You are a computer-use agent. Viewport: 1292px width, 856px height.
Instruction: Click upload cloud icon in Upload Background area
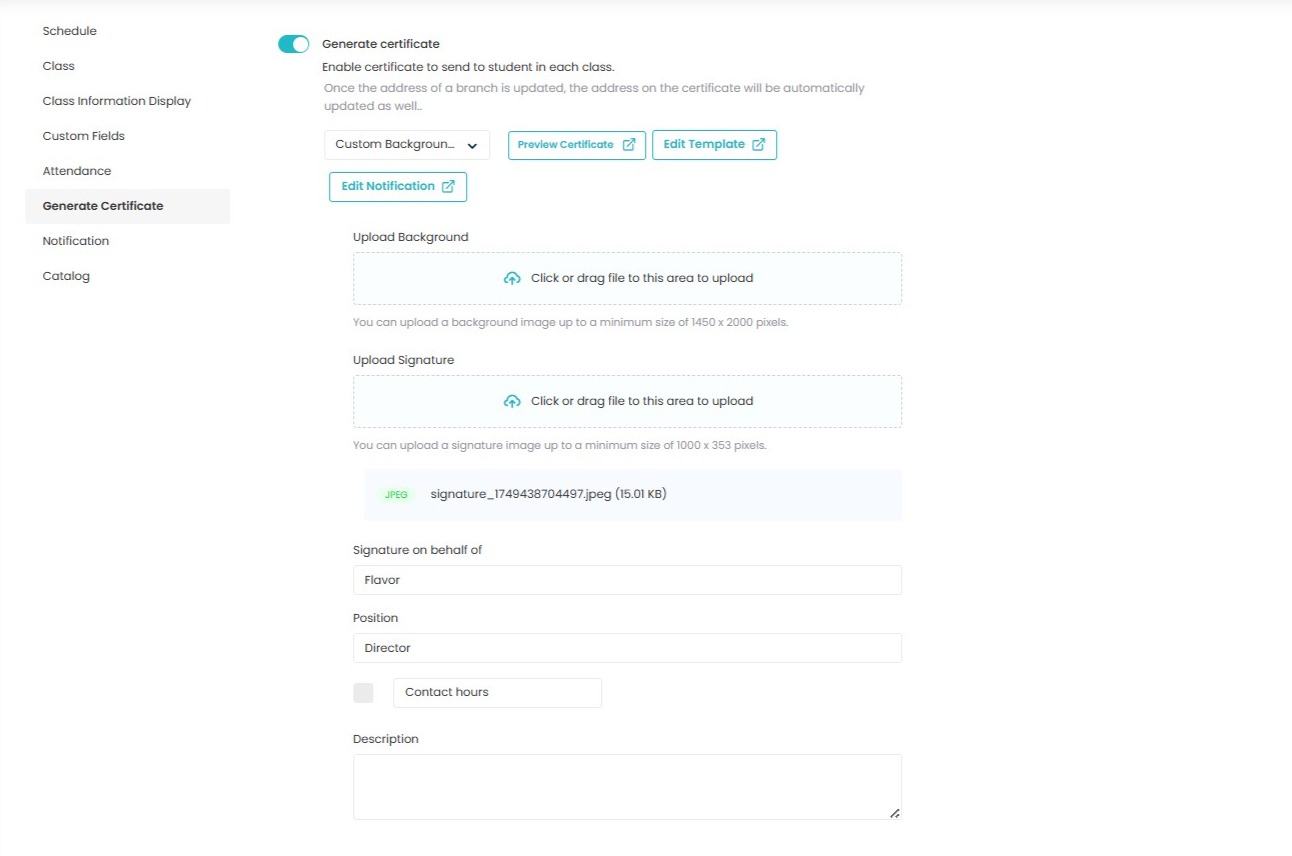[x=512, y=279]
